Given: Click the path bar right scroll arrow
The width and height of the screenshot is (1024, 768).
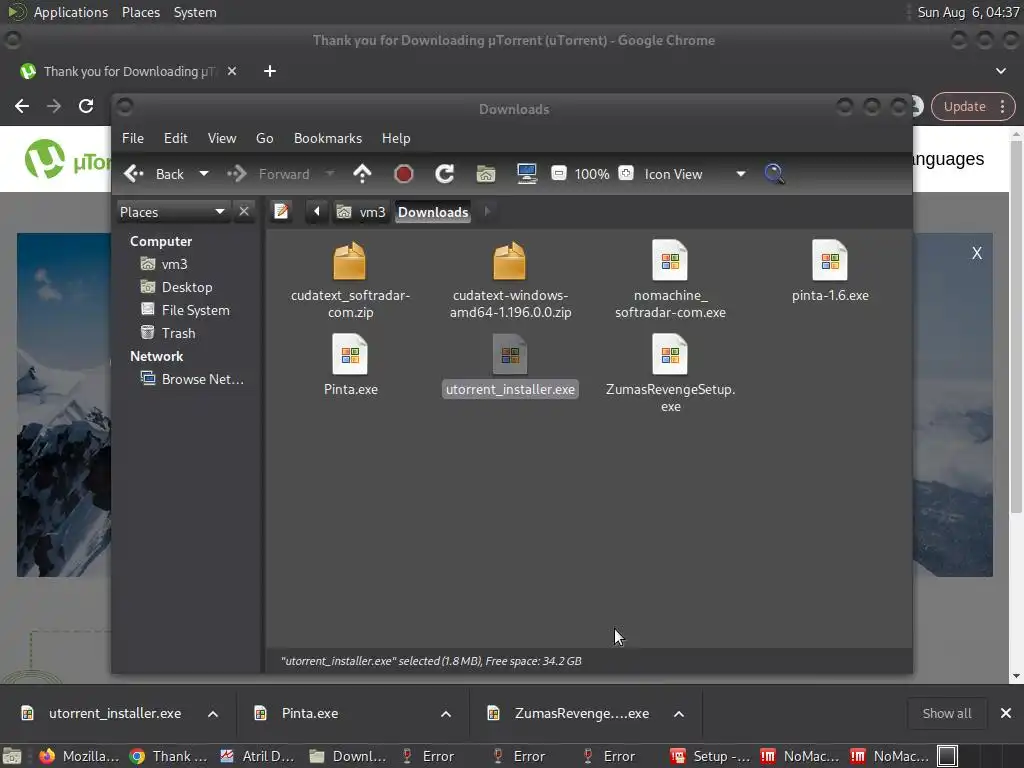Looking at the screenshot, I should coord(487,212).
